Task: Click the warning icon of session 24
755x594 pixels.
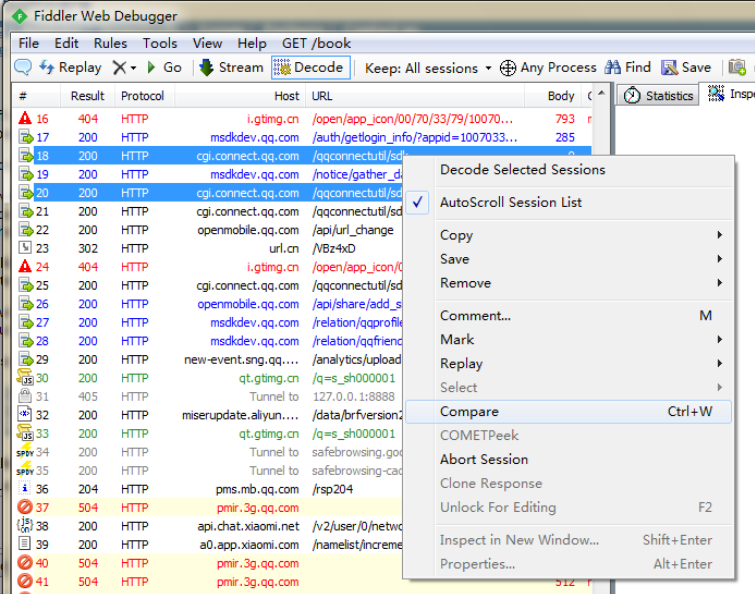Action: [x=25, y=266]
